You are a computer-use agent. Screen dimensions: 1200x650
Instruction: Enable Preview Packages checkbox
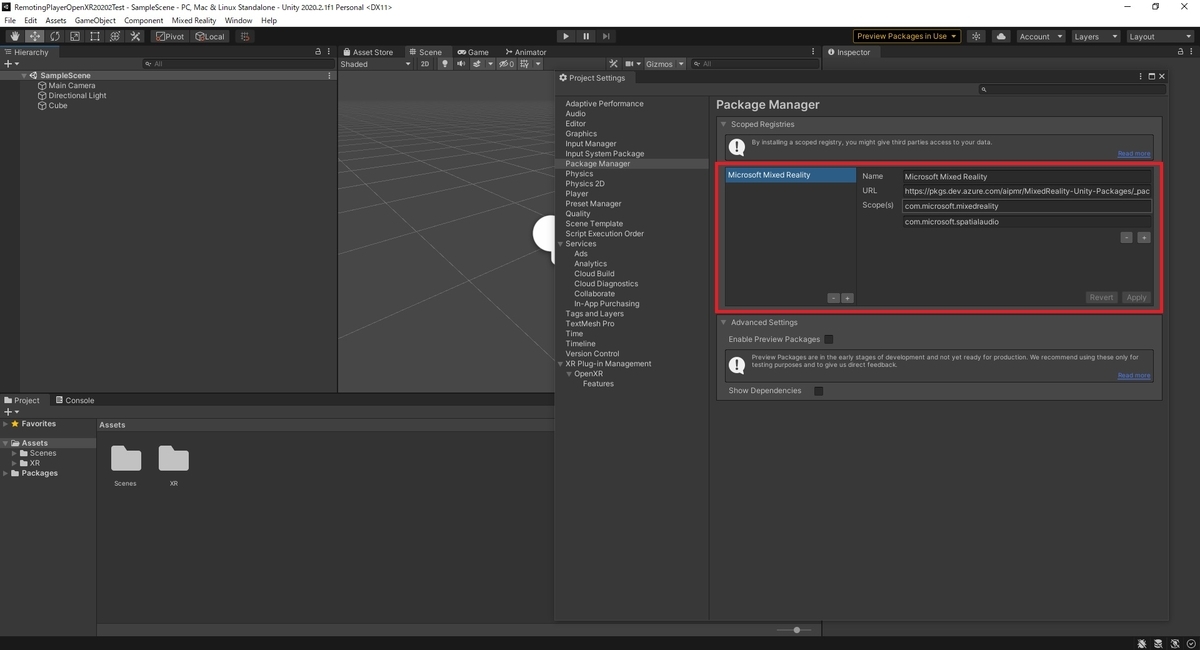(x=828, y=339)
